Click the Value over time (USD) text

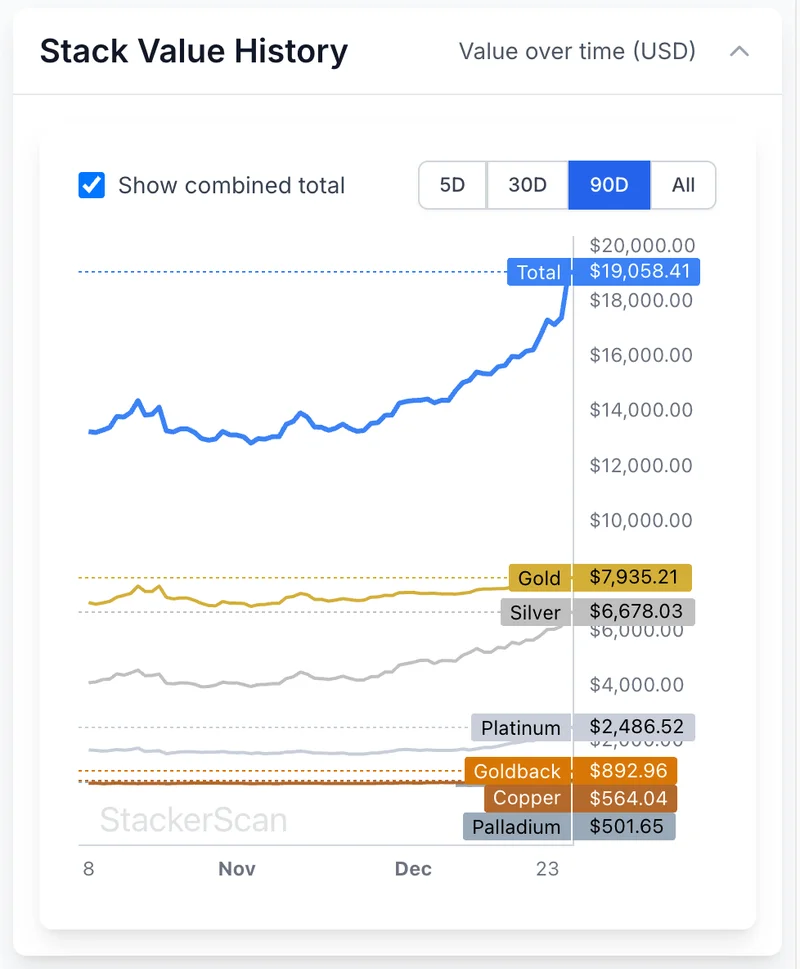(578, 51)
